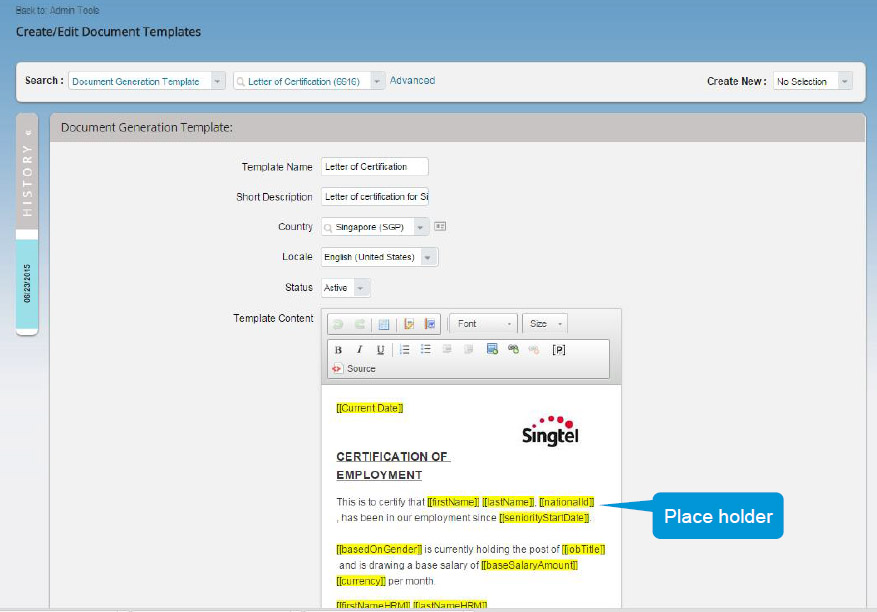Insert a numbered list
877x612 pixels.
tap(405, 350)
